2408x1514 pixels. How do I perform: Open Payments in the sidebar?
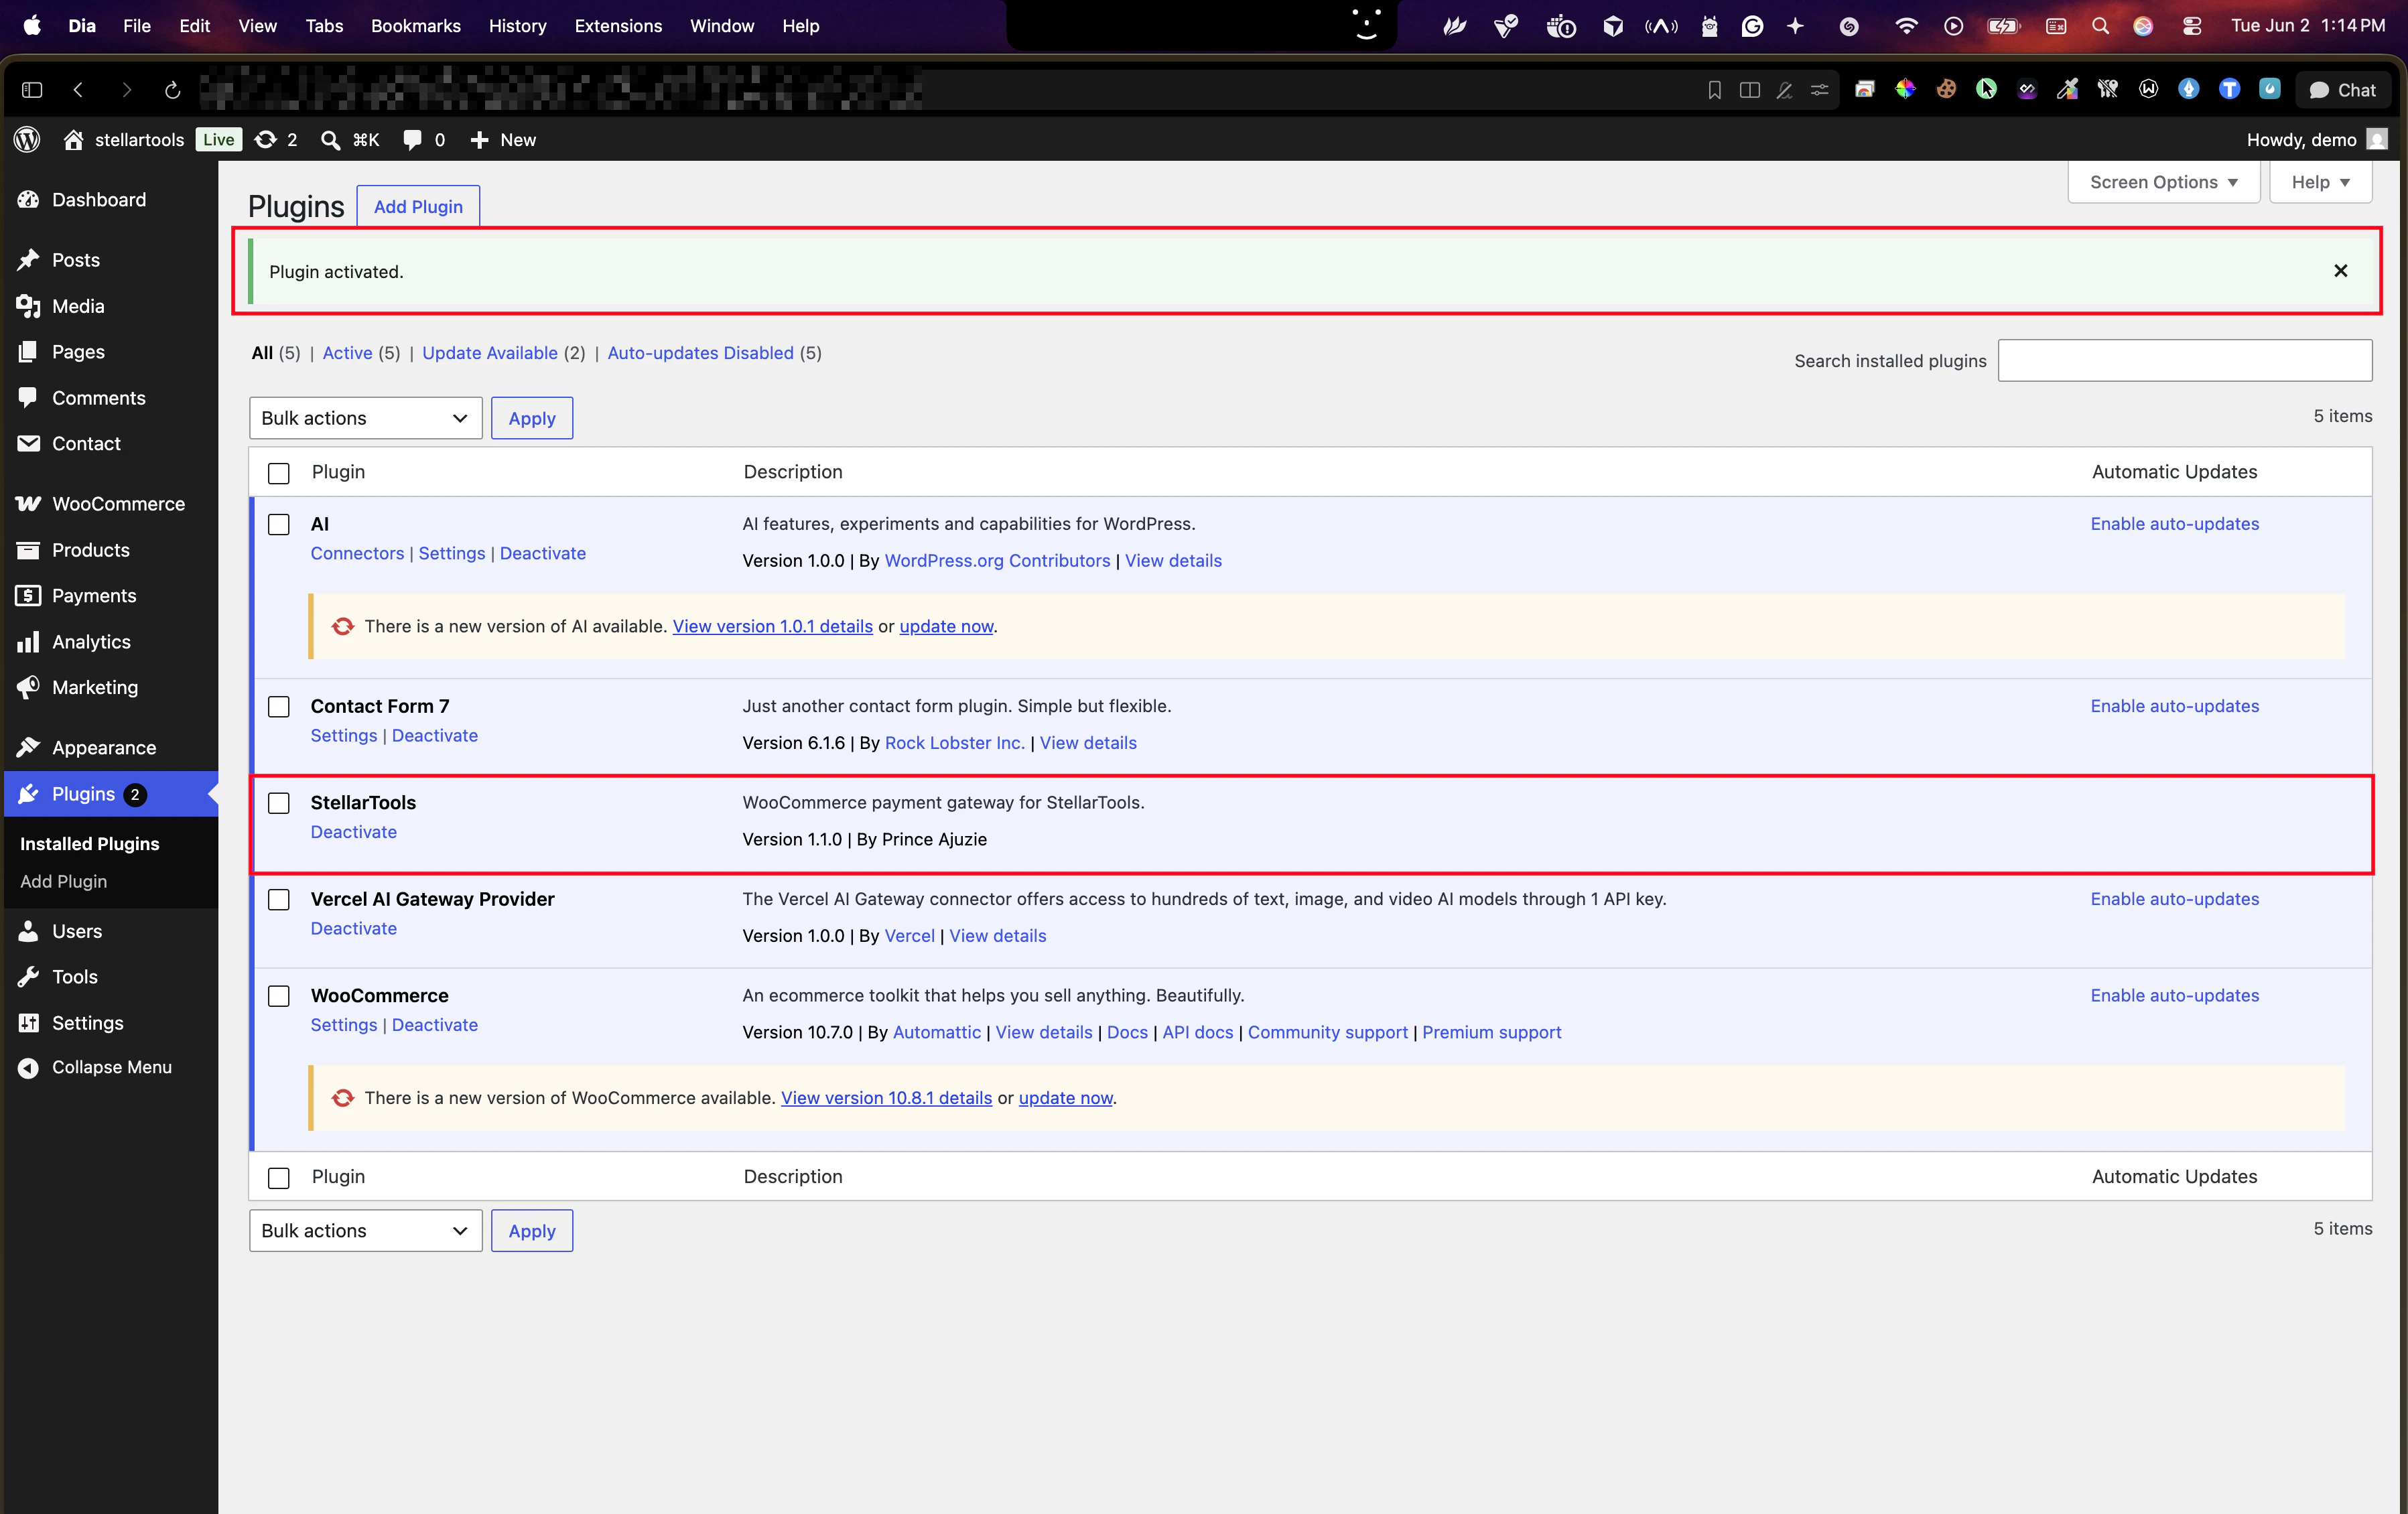[x=94, y=596]
